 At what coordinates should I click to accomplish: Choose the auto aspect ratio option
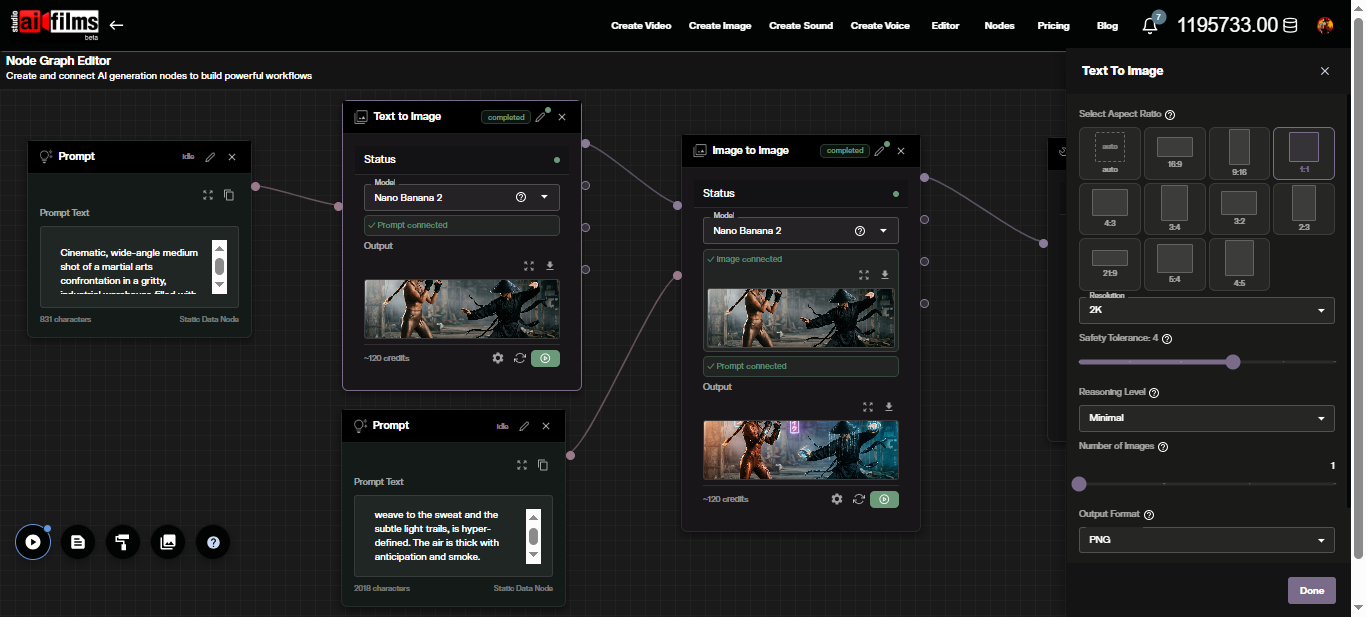1109,153
